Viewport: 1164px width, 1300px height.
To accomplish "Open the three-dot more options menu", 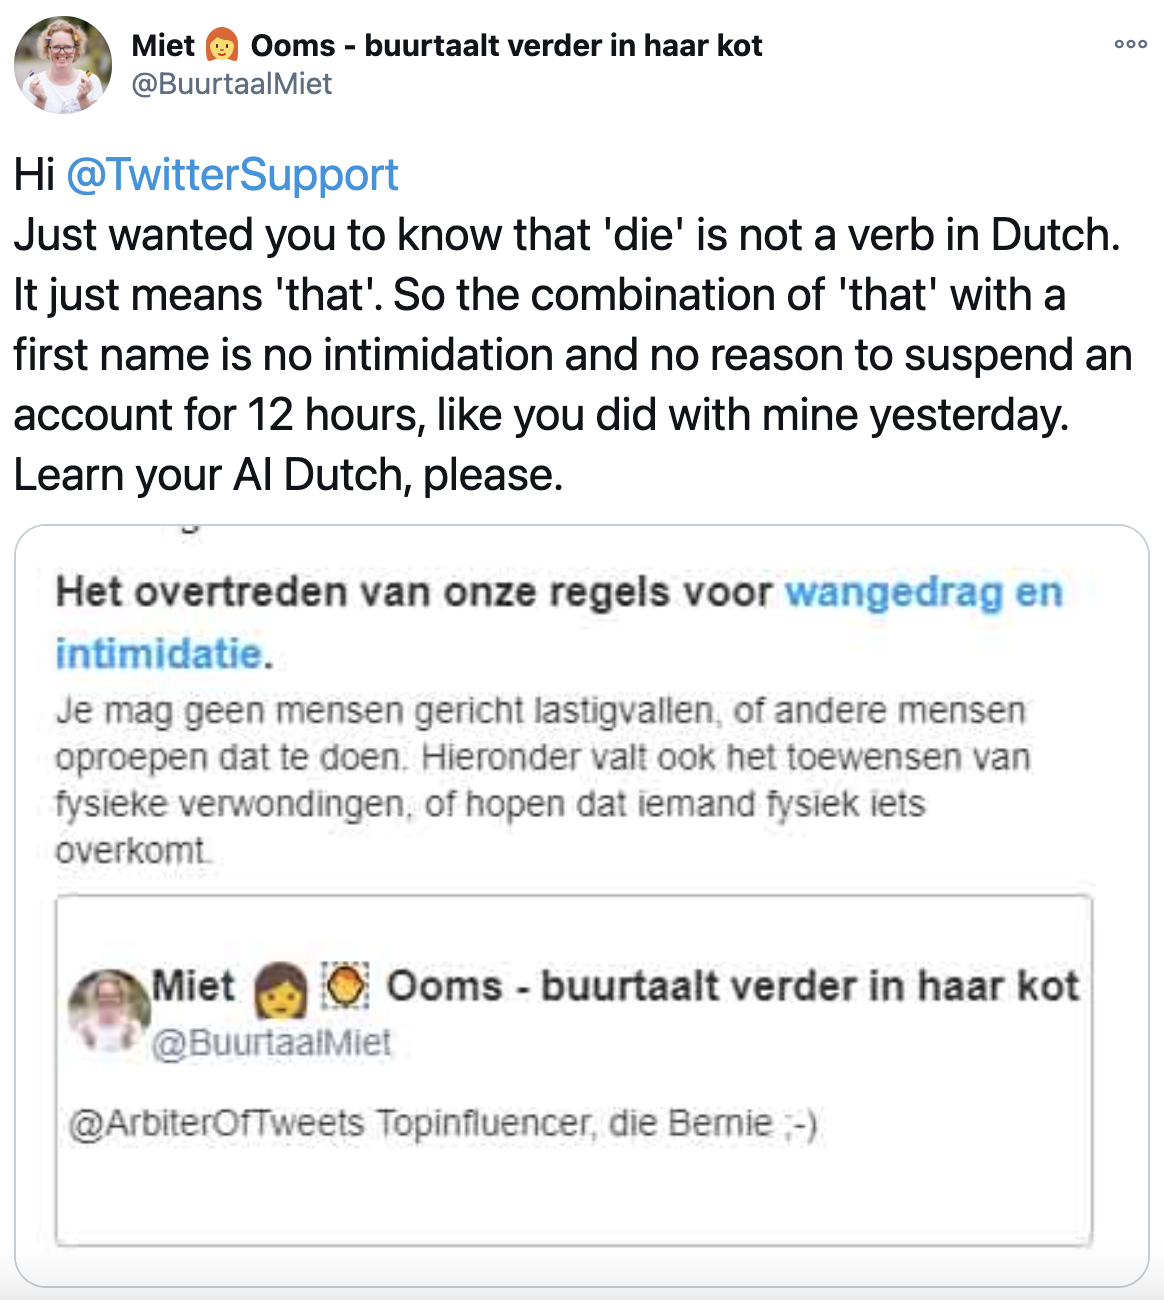I will (x=1130, y=44).
